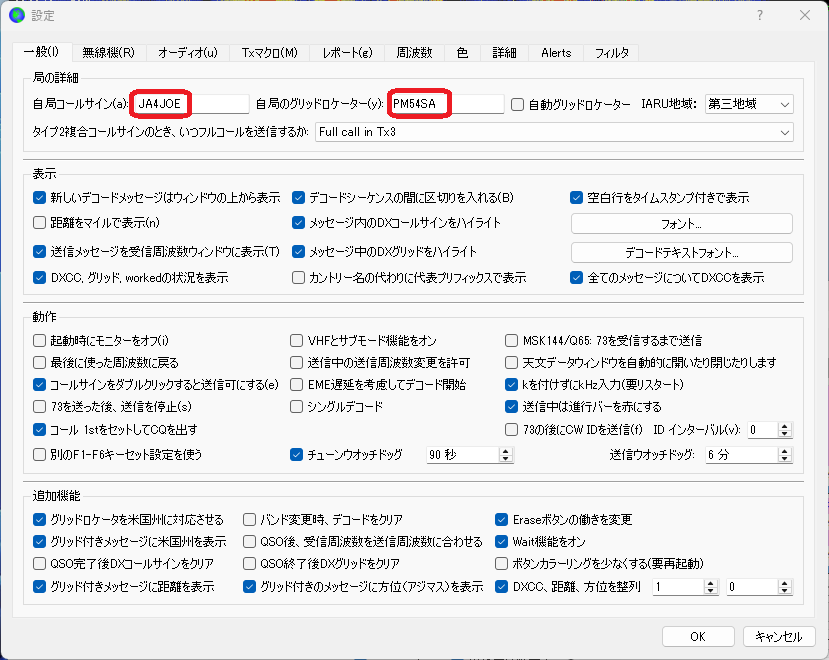Uncheck DXCC, グリッド, workedの状況を表示
The width and height of the screenshot is (829, 660).
pos(40,278)
